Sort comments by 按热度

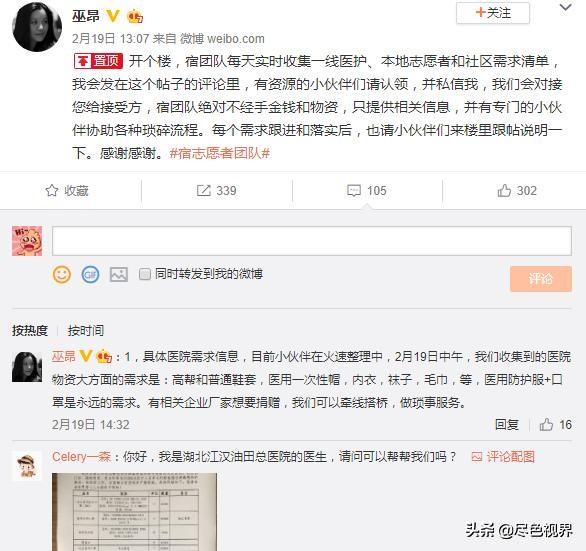[30, 330]
